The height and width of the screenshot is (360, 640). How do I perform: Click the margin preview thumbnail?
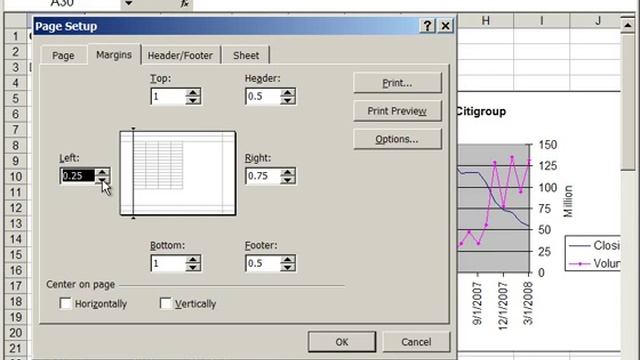click(x=178, y=173)
